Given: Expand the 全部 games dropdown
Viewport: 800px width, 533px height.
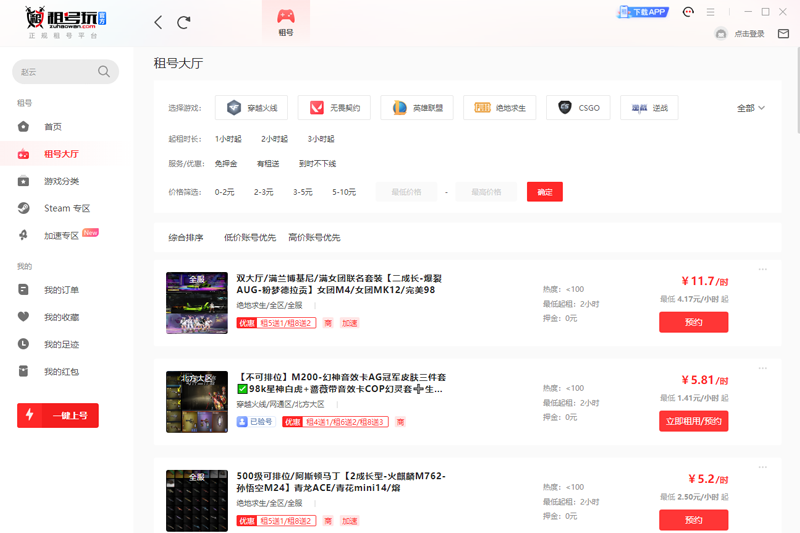Looking at the screenshot, I should coord(751,108).
